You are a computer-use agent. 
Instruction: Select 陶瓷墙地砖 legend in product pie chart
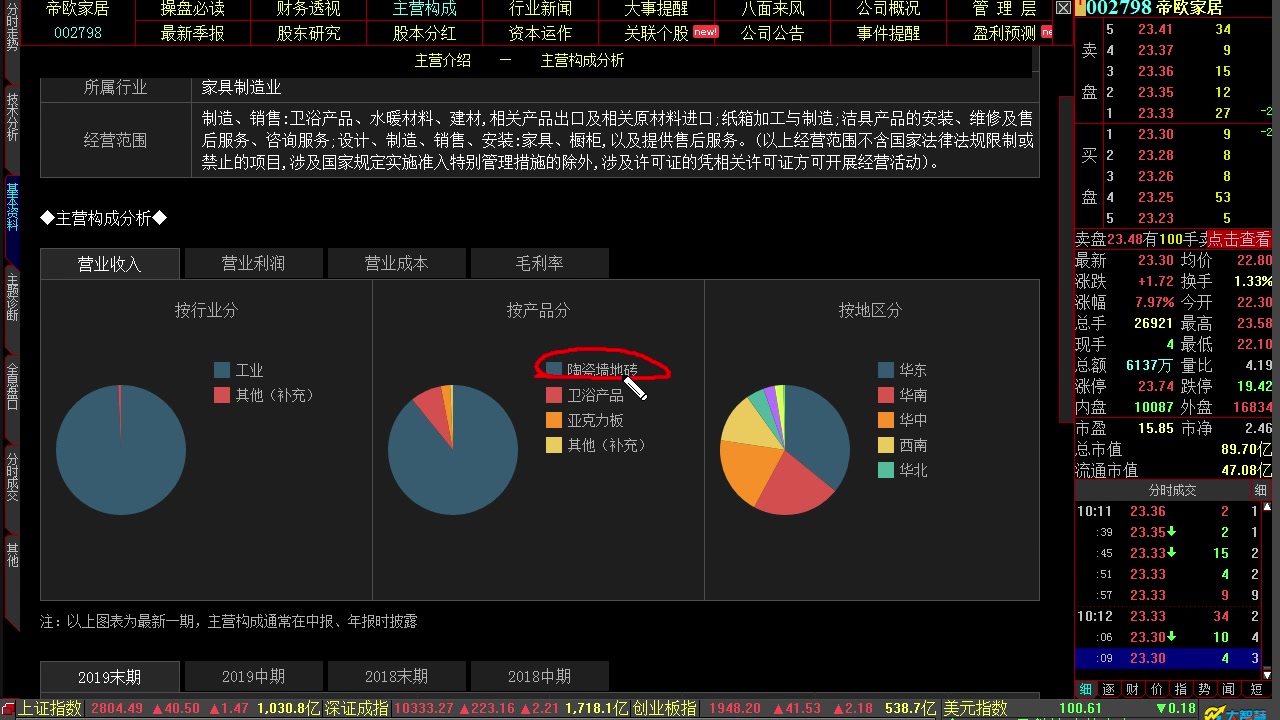600,368
